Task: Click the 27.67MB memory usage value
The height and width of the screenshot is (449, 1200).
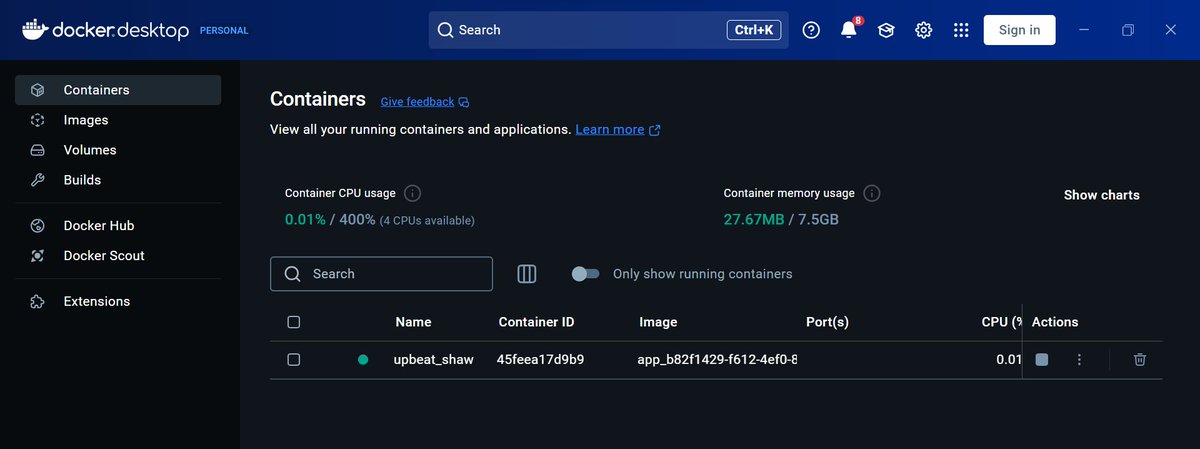Action: [754, 219]
